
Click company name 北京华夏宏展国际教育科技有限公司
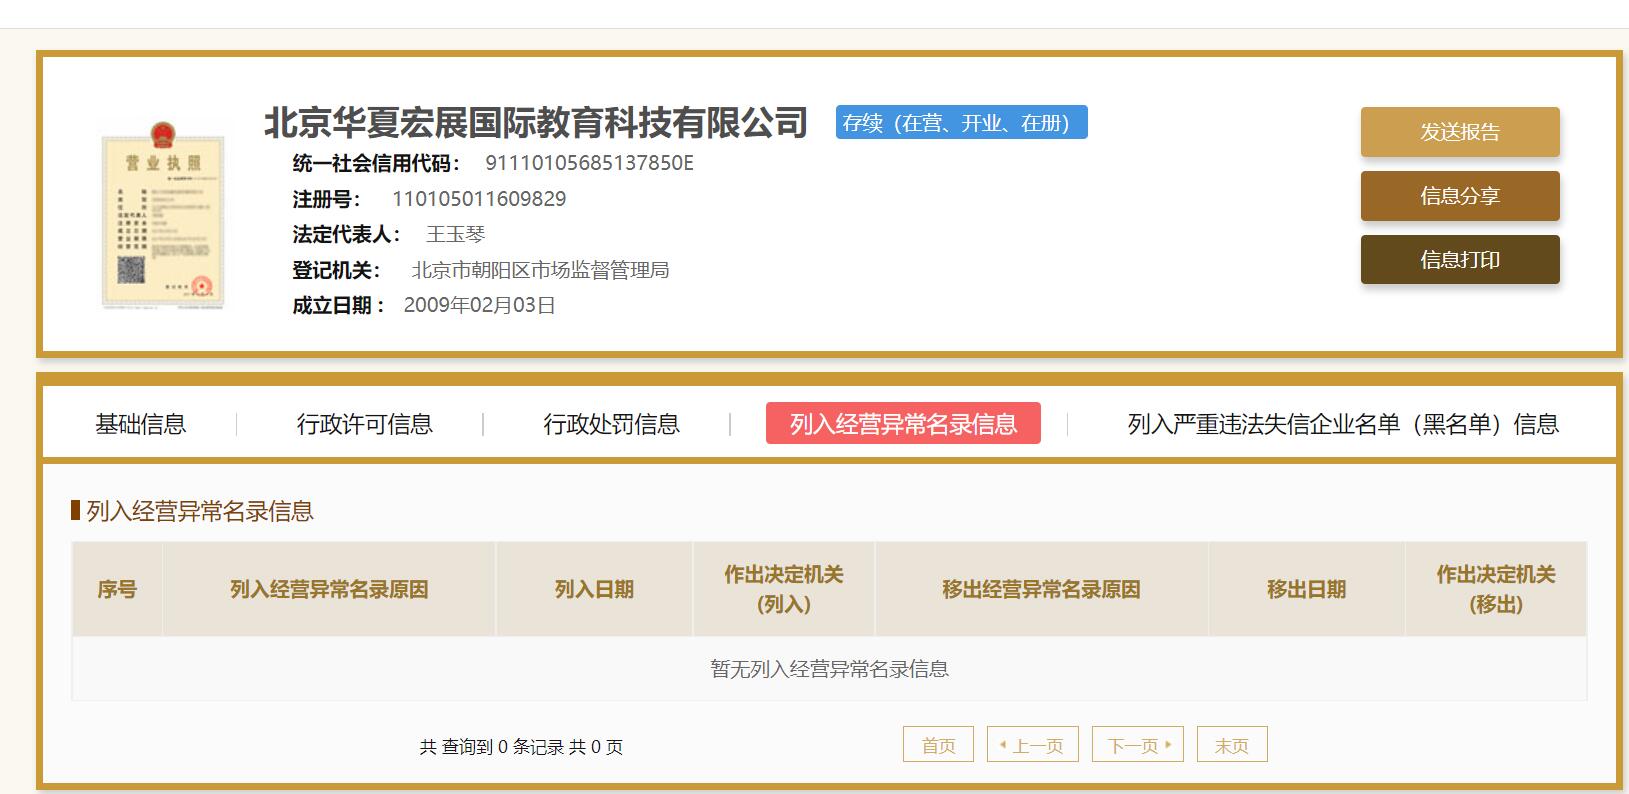(x=536, y=122)
